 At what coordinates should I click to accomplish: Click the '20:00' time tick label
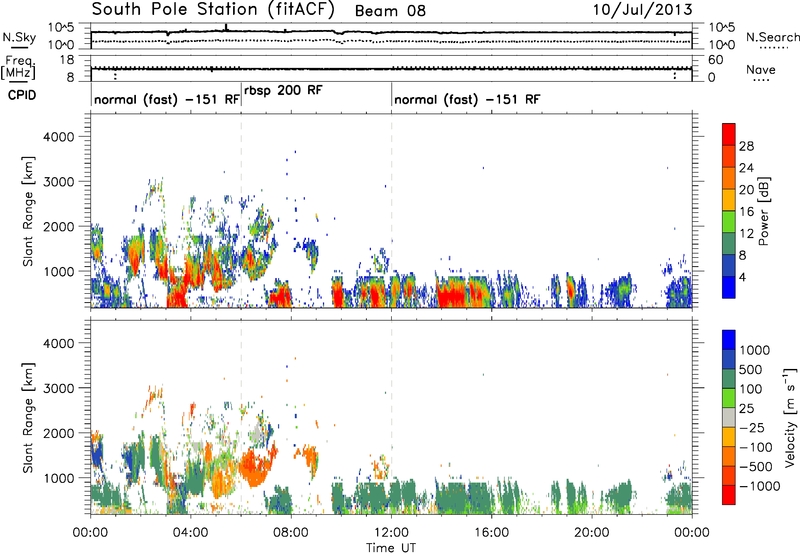[x=591, y=533]
